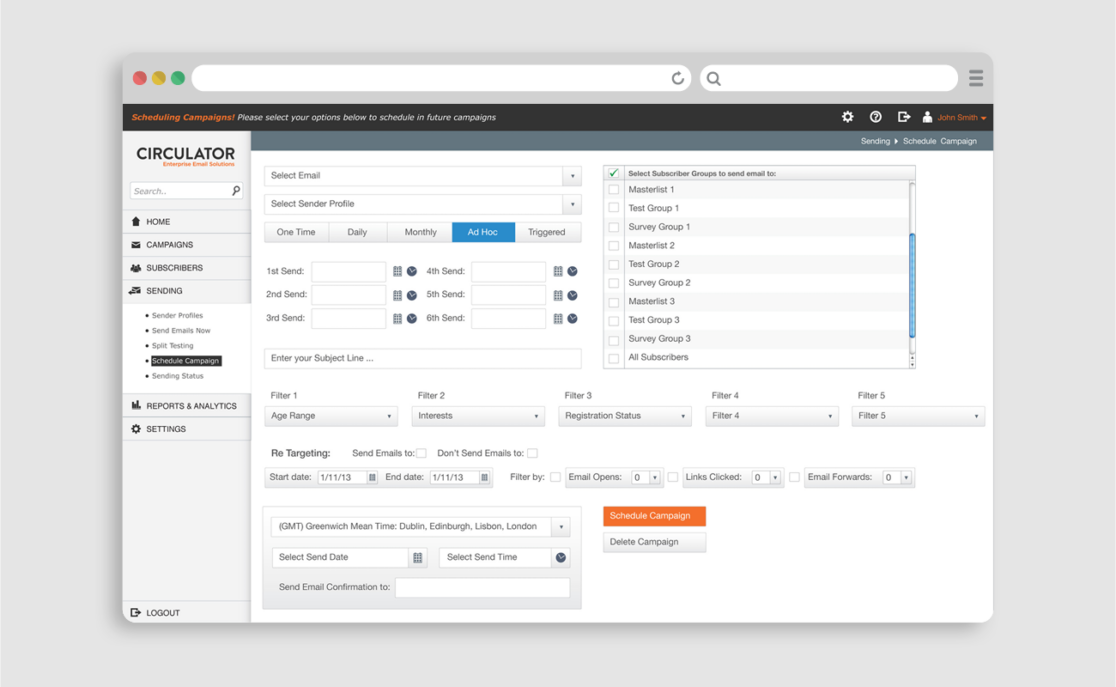Click the settings gear icon in header
Screen dimensions: 1116x687
point(847,117)
